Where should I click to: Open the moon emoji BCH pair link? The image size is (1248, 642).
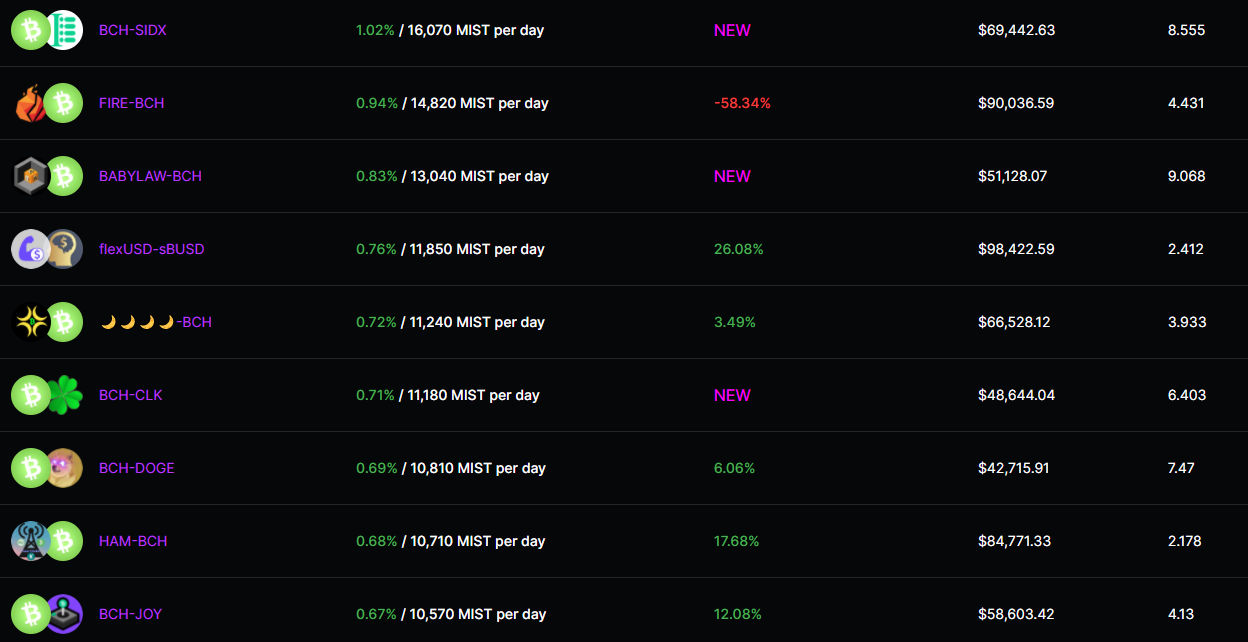(156, 322)
